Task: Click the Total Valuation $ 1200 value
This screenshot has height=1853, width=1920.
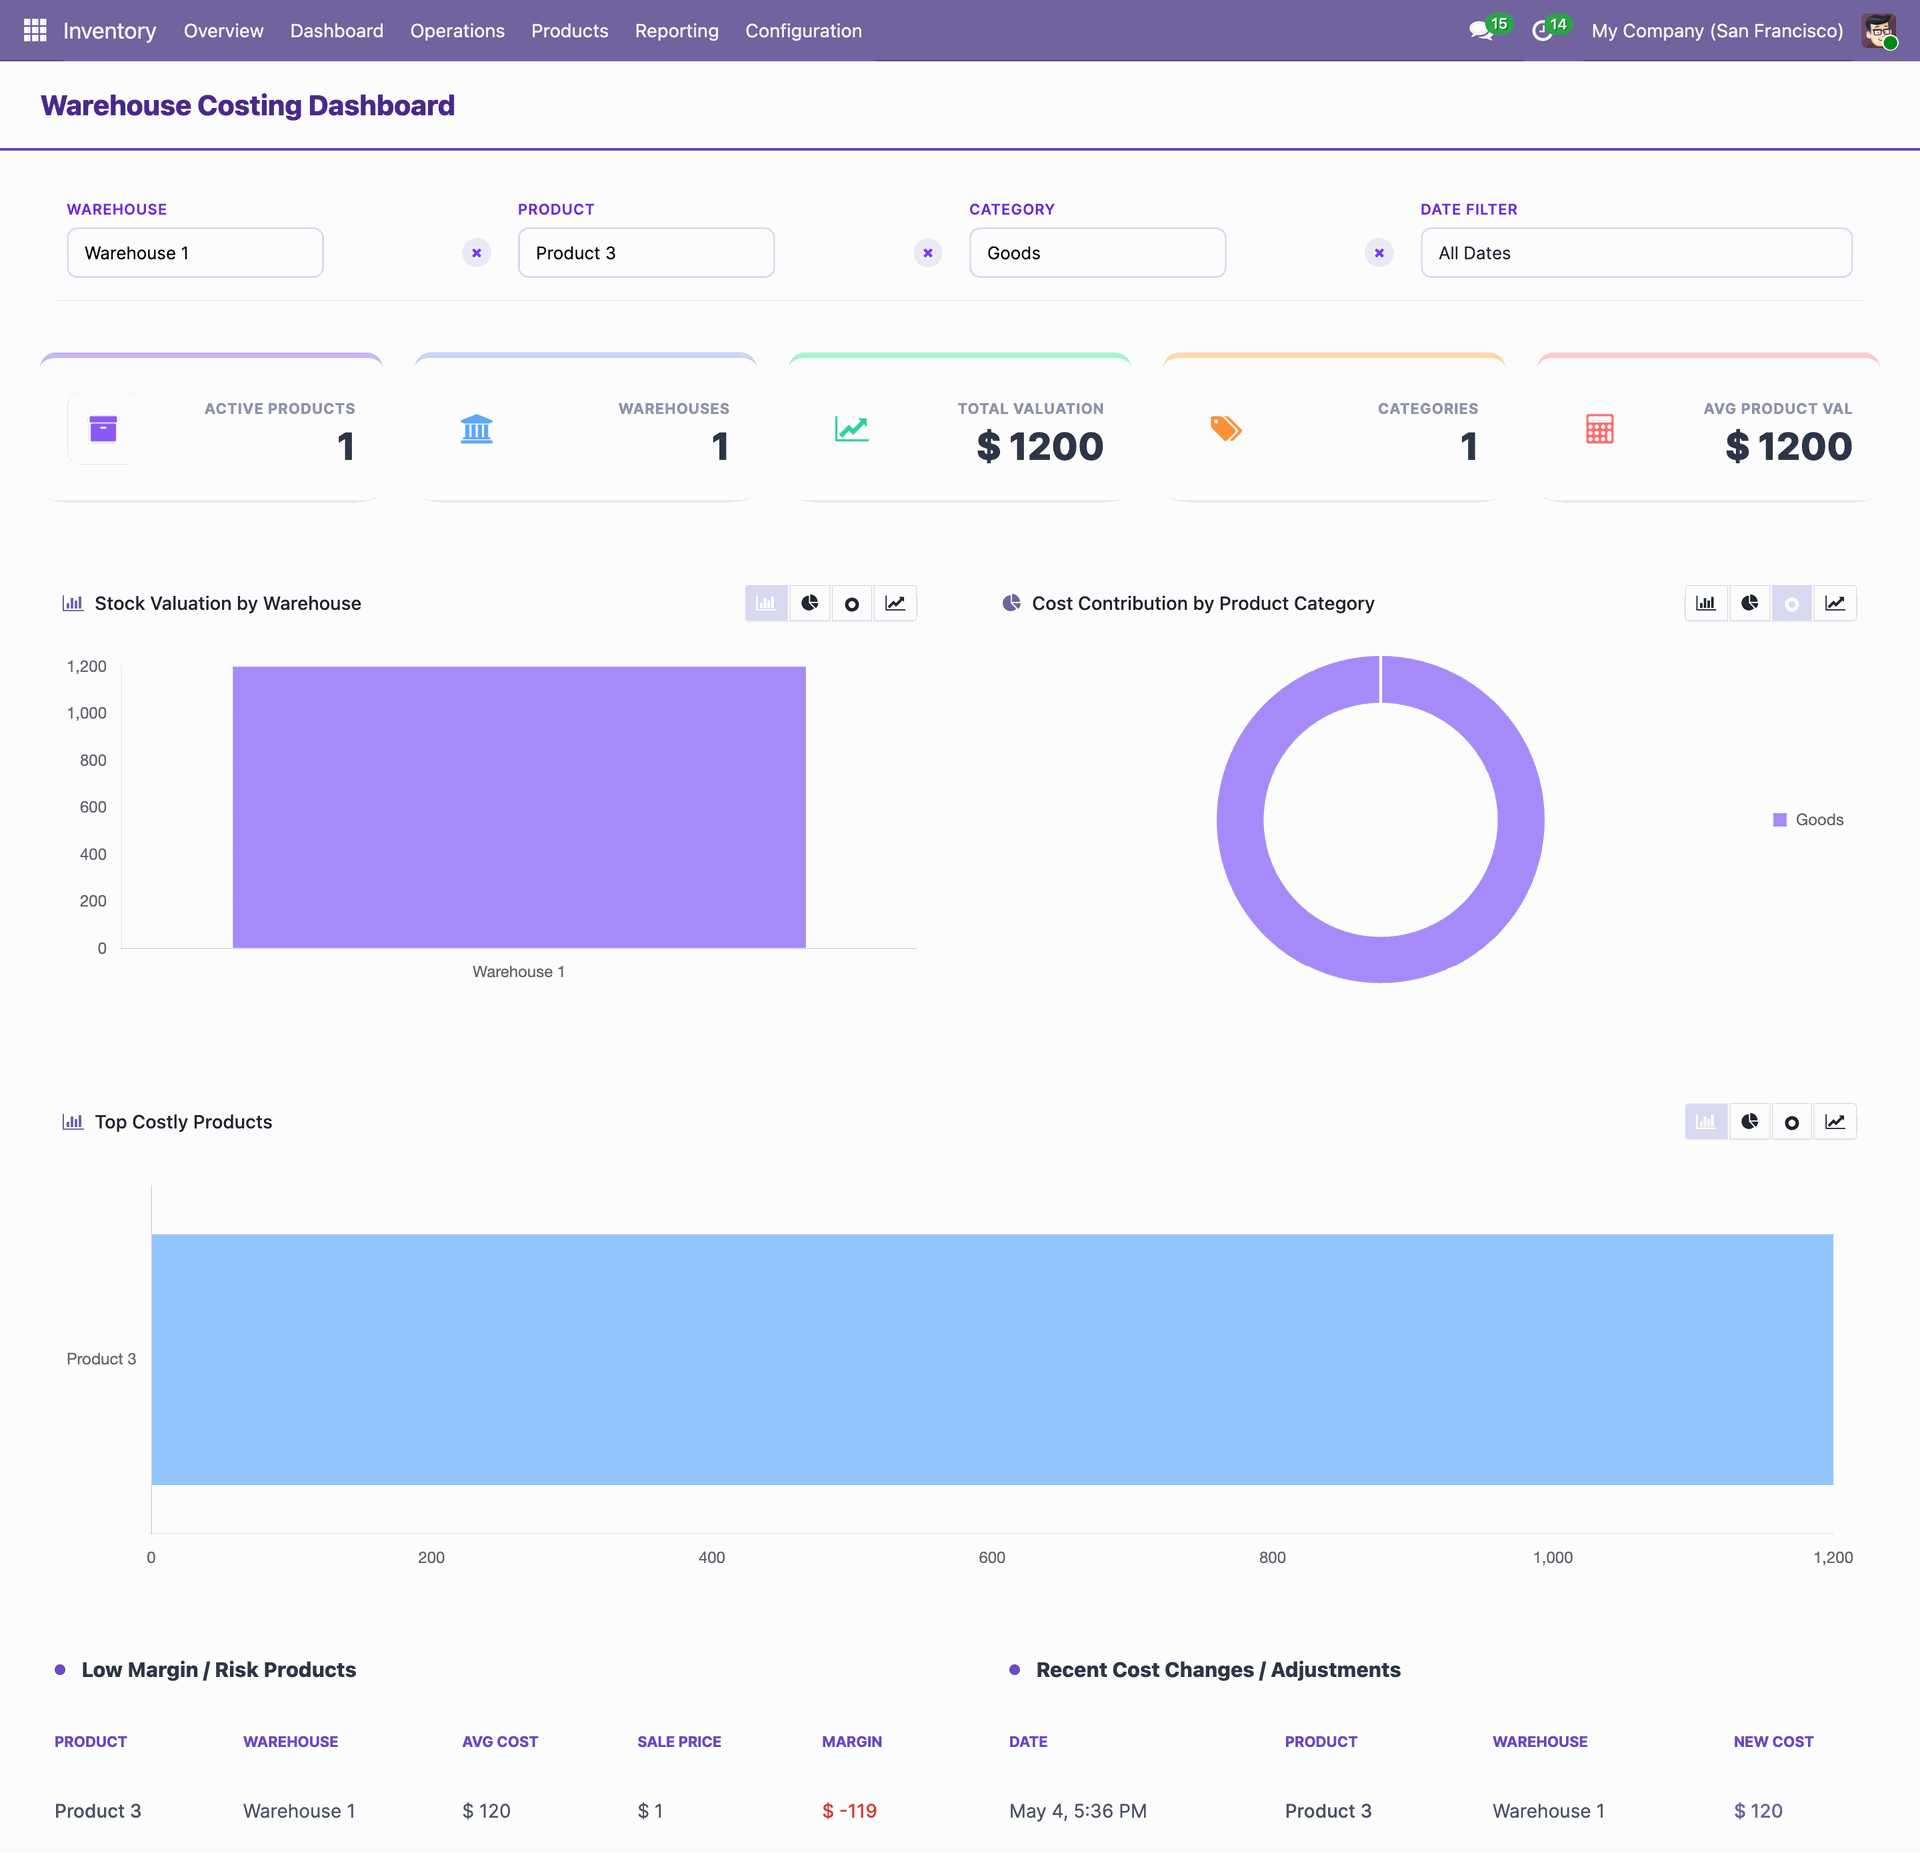Action: tap(1040, 446)
